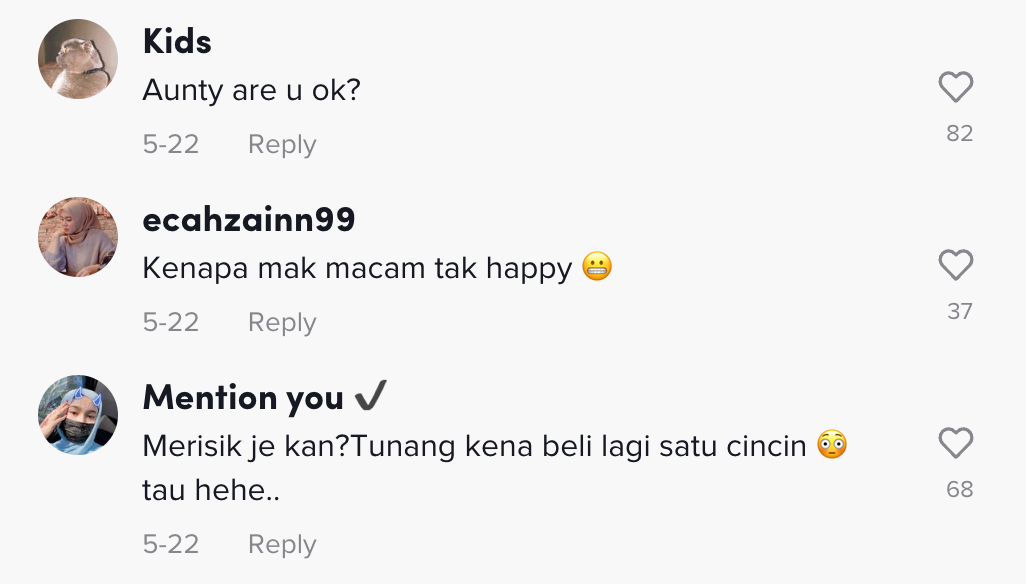Screen dimensions: 1026x584
Task: Select the "Aunty are u ok?" comment text
Action: [x=251, y=90]
